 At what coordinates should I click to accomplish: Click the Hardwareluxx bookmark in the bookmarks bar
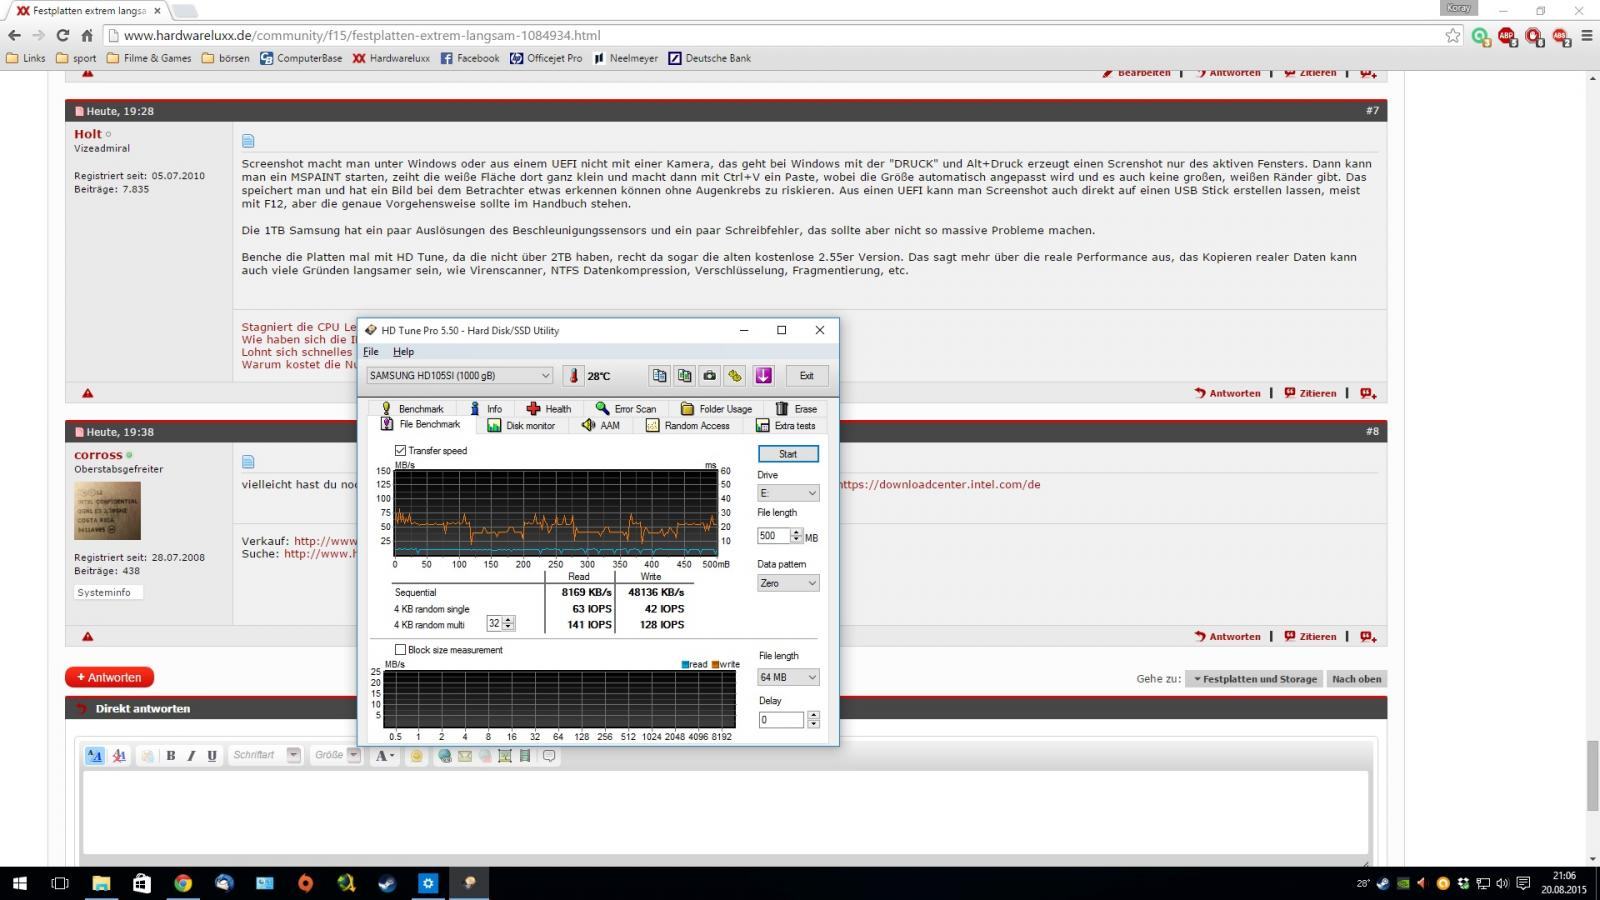(391, 58)
